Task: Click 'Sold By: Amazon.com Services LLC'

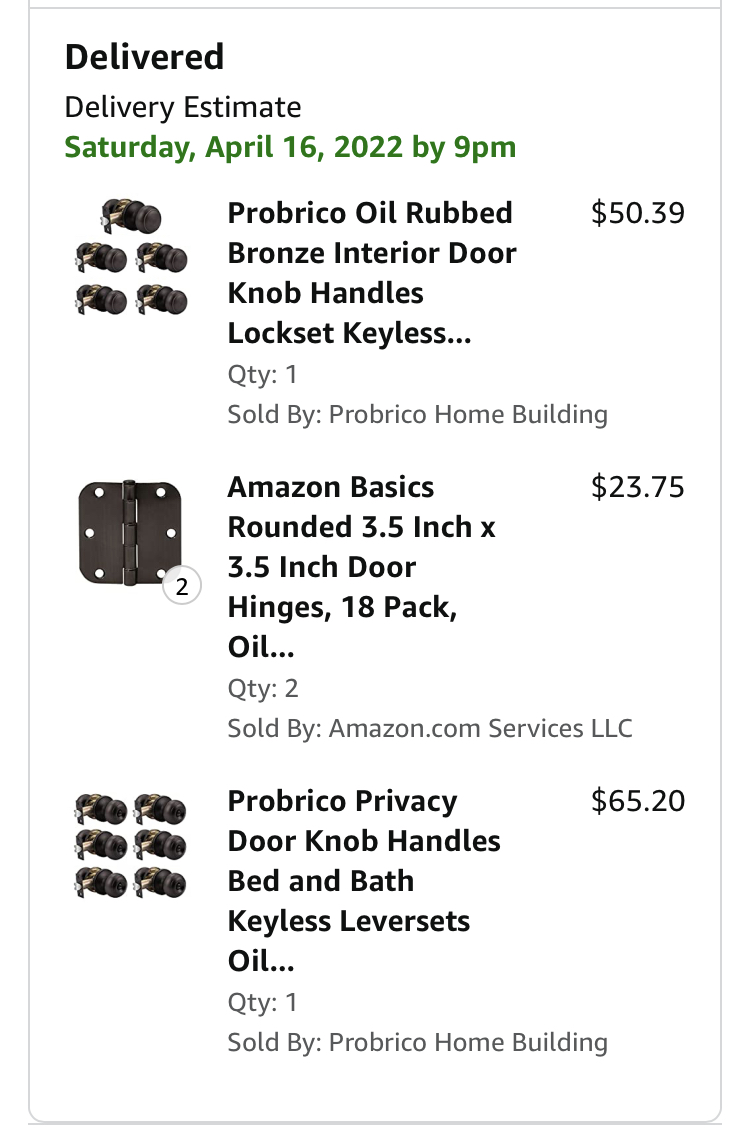Action: pyautogui.click(x=430, y=728)
